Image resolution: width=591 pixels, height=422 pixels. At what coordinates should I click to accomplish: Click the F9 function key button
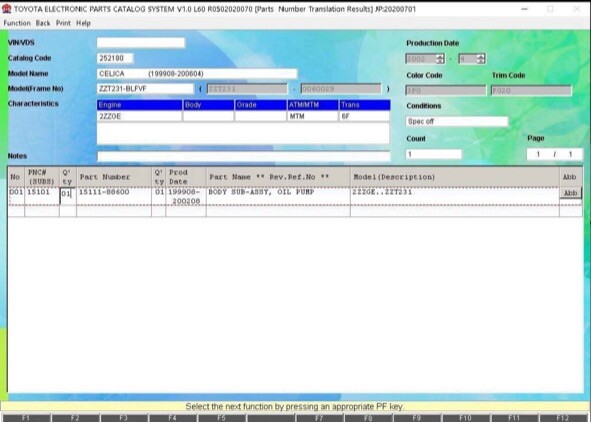417,418
